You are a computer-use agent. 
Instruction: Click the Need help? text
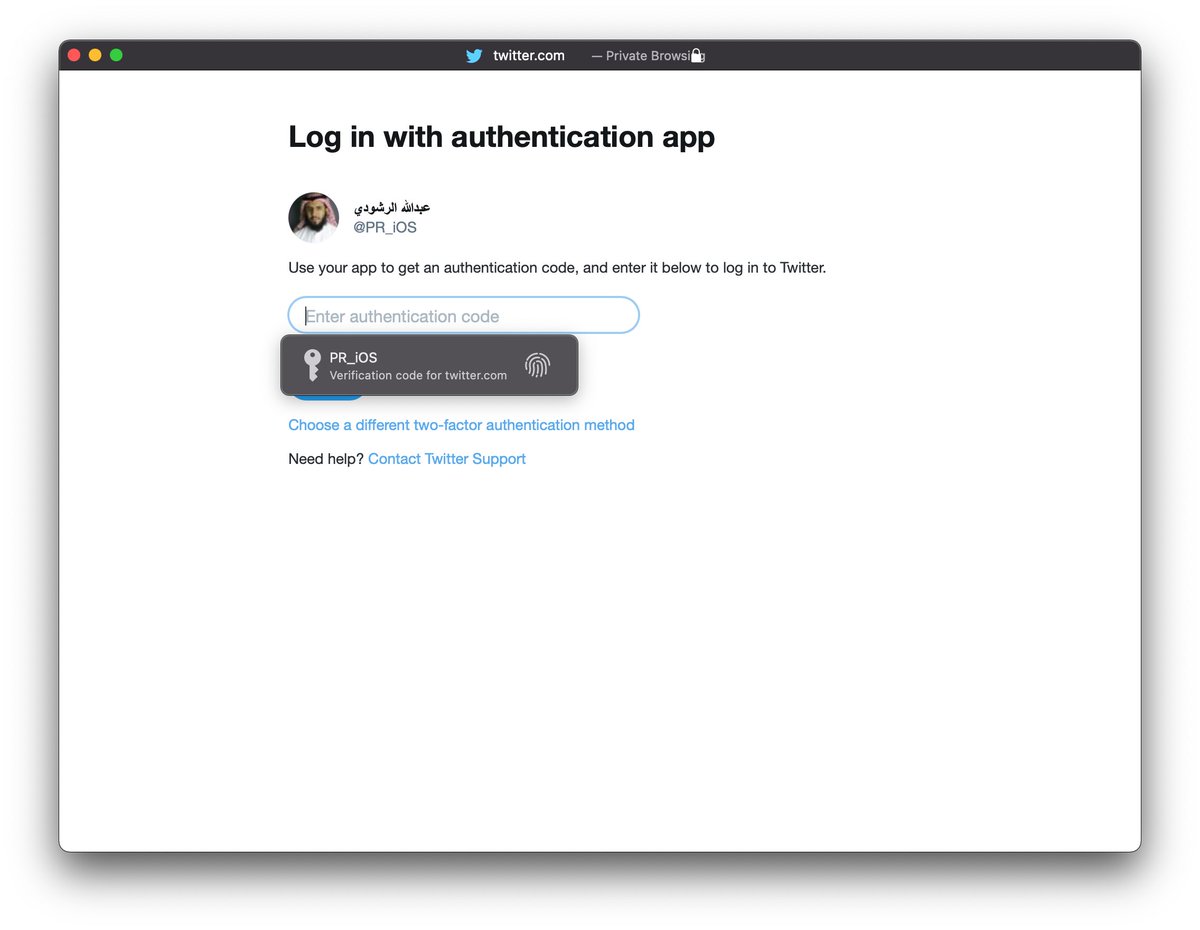click(x=326, y=459)
